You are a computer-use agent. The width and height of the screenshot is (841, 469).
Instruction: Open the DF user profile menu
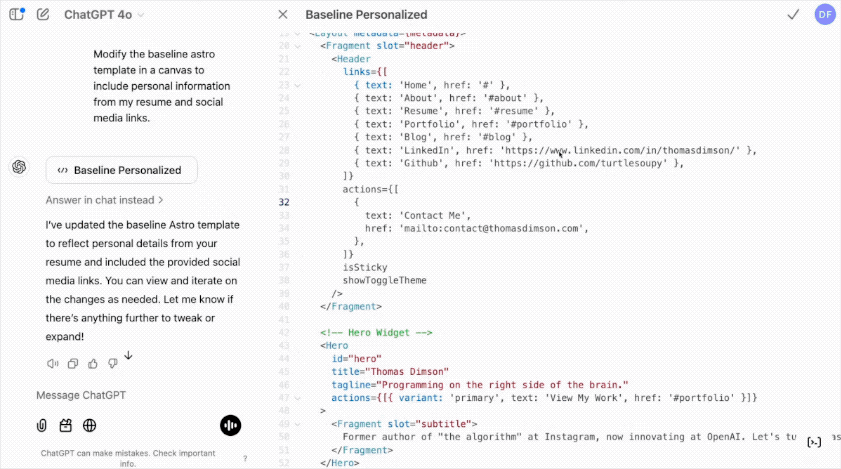(824, 15)
